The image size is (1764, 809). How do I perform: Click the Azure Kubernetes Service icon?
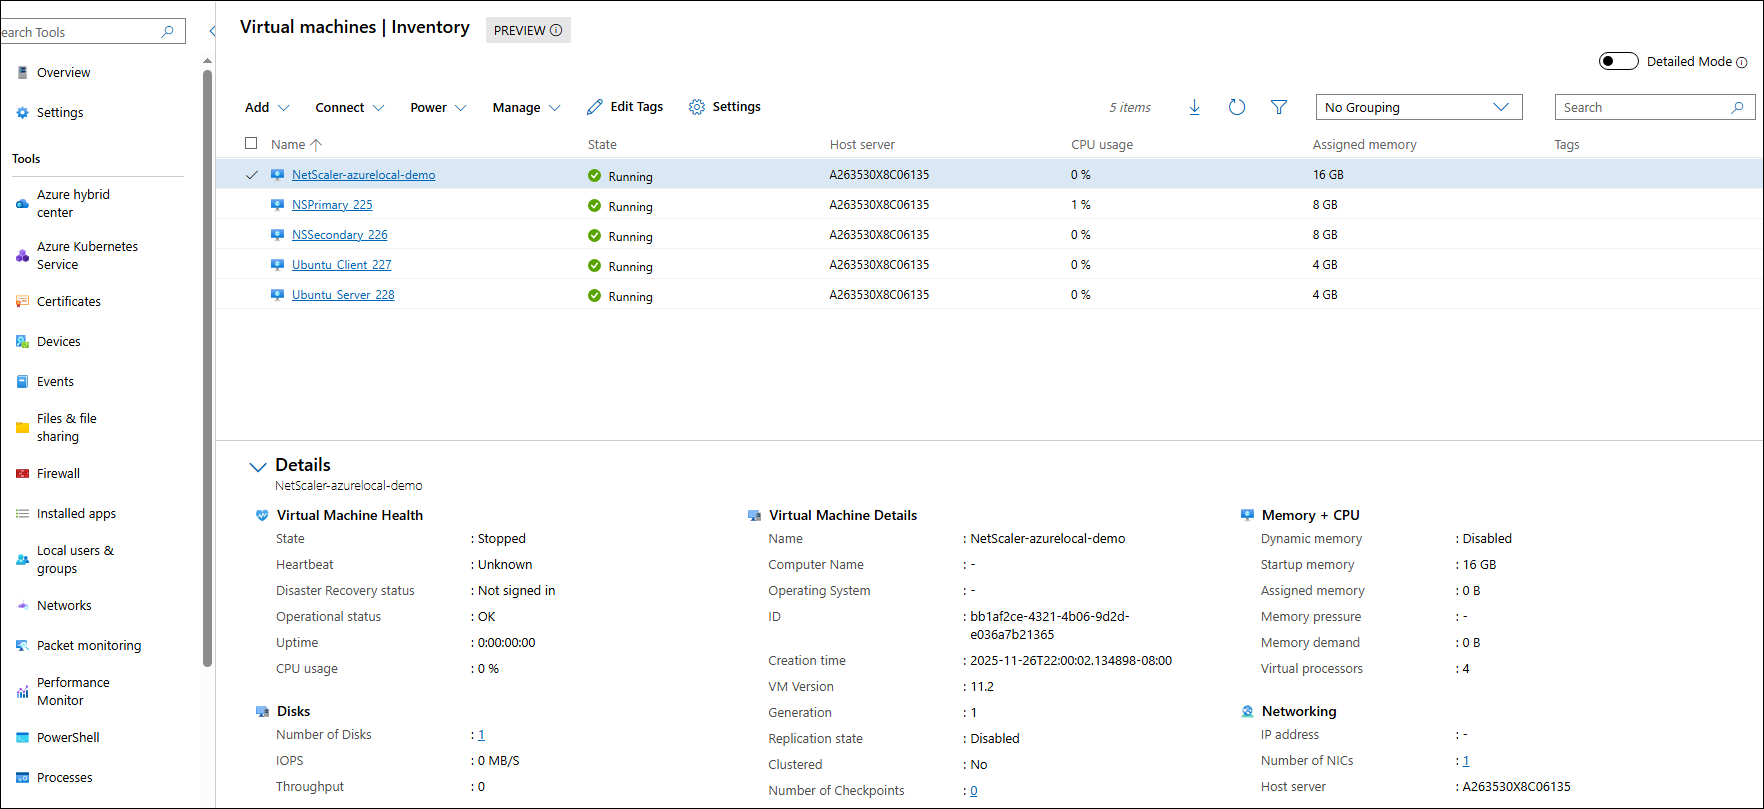point(22,255)
